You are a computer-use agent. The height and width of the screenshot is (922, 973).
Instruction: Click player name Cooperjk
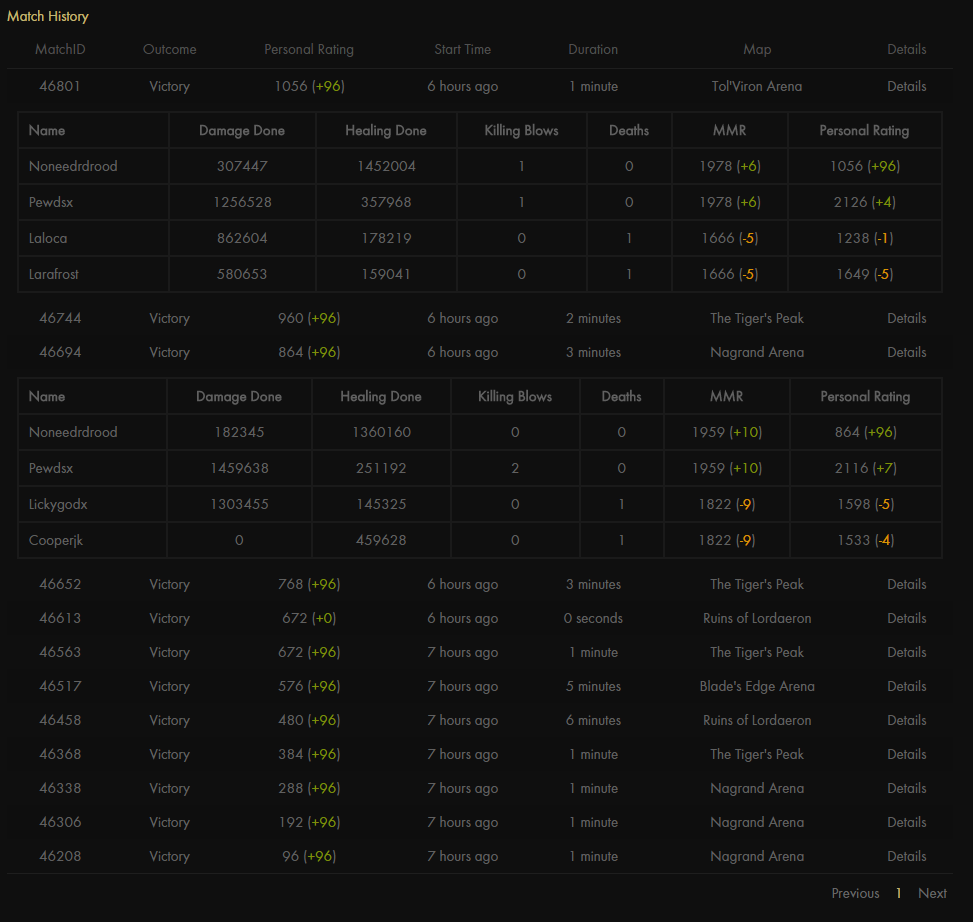click(x=56, y=540)
